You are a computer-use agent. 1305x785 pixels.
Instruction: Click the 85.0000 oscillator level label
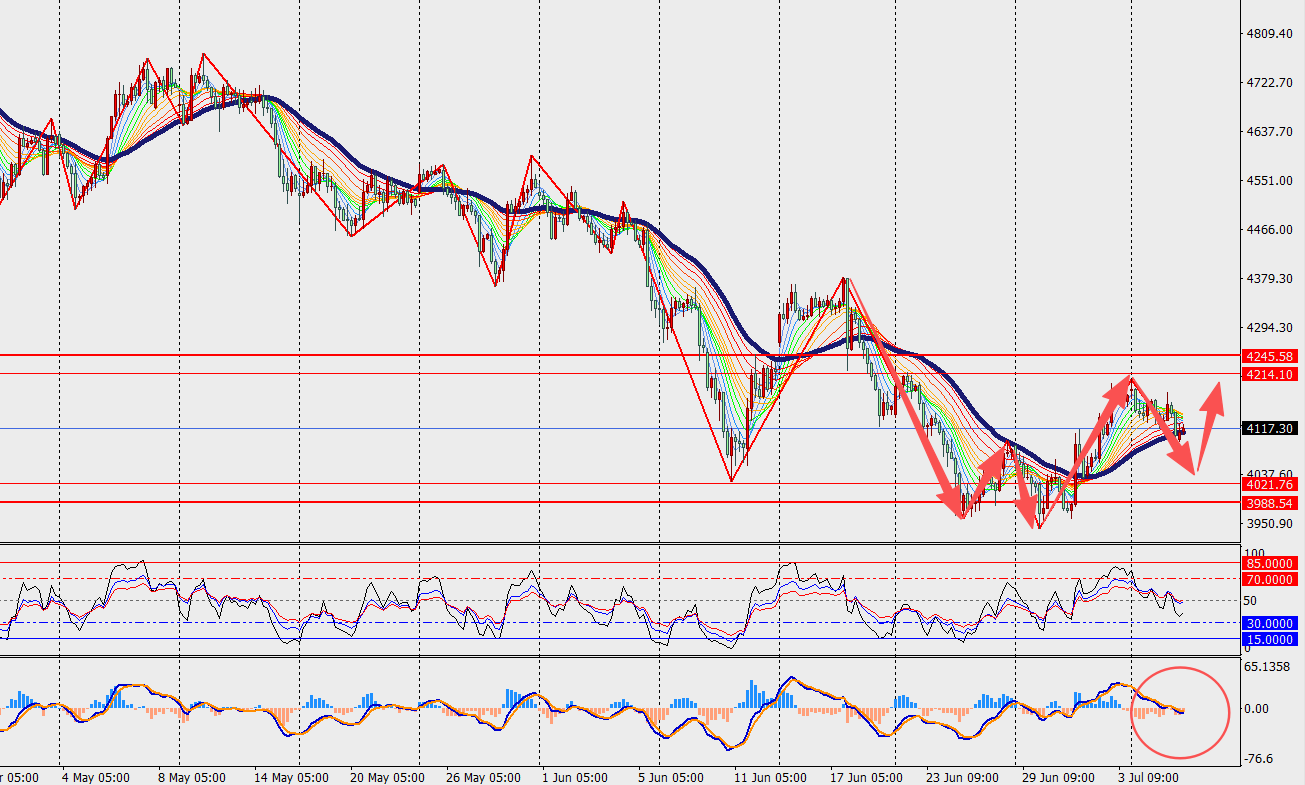coord(1270,563)
